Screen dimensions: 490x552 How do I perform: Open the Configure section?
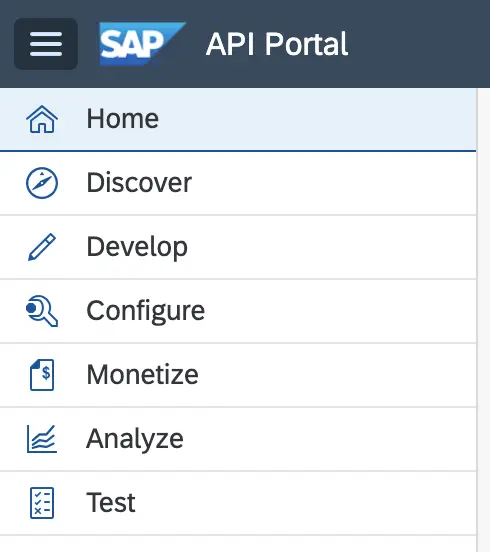click(238, 312)
